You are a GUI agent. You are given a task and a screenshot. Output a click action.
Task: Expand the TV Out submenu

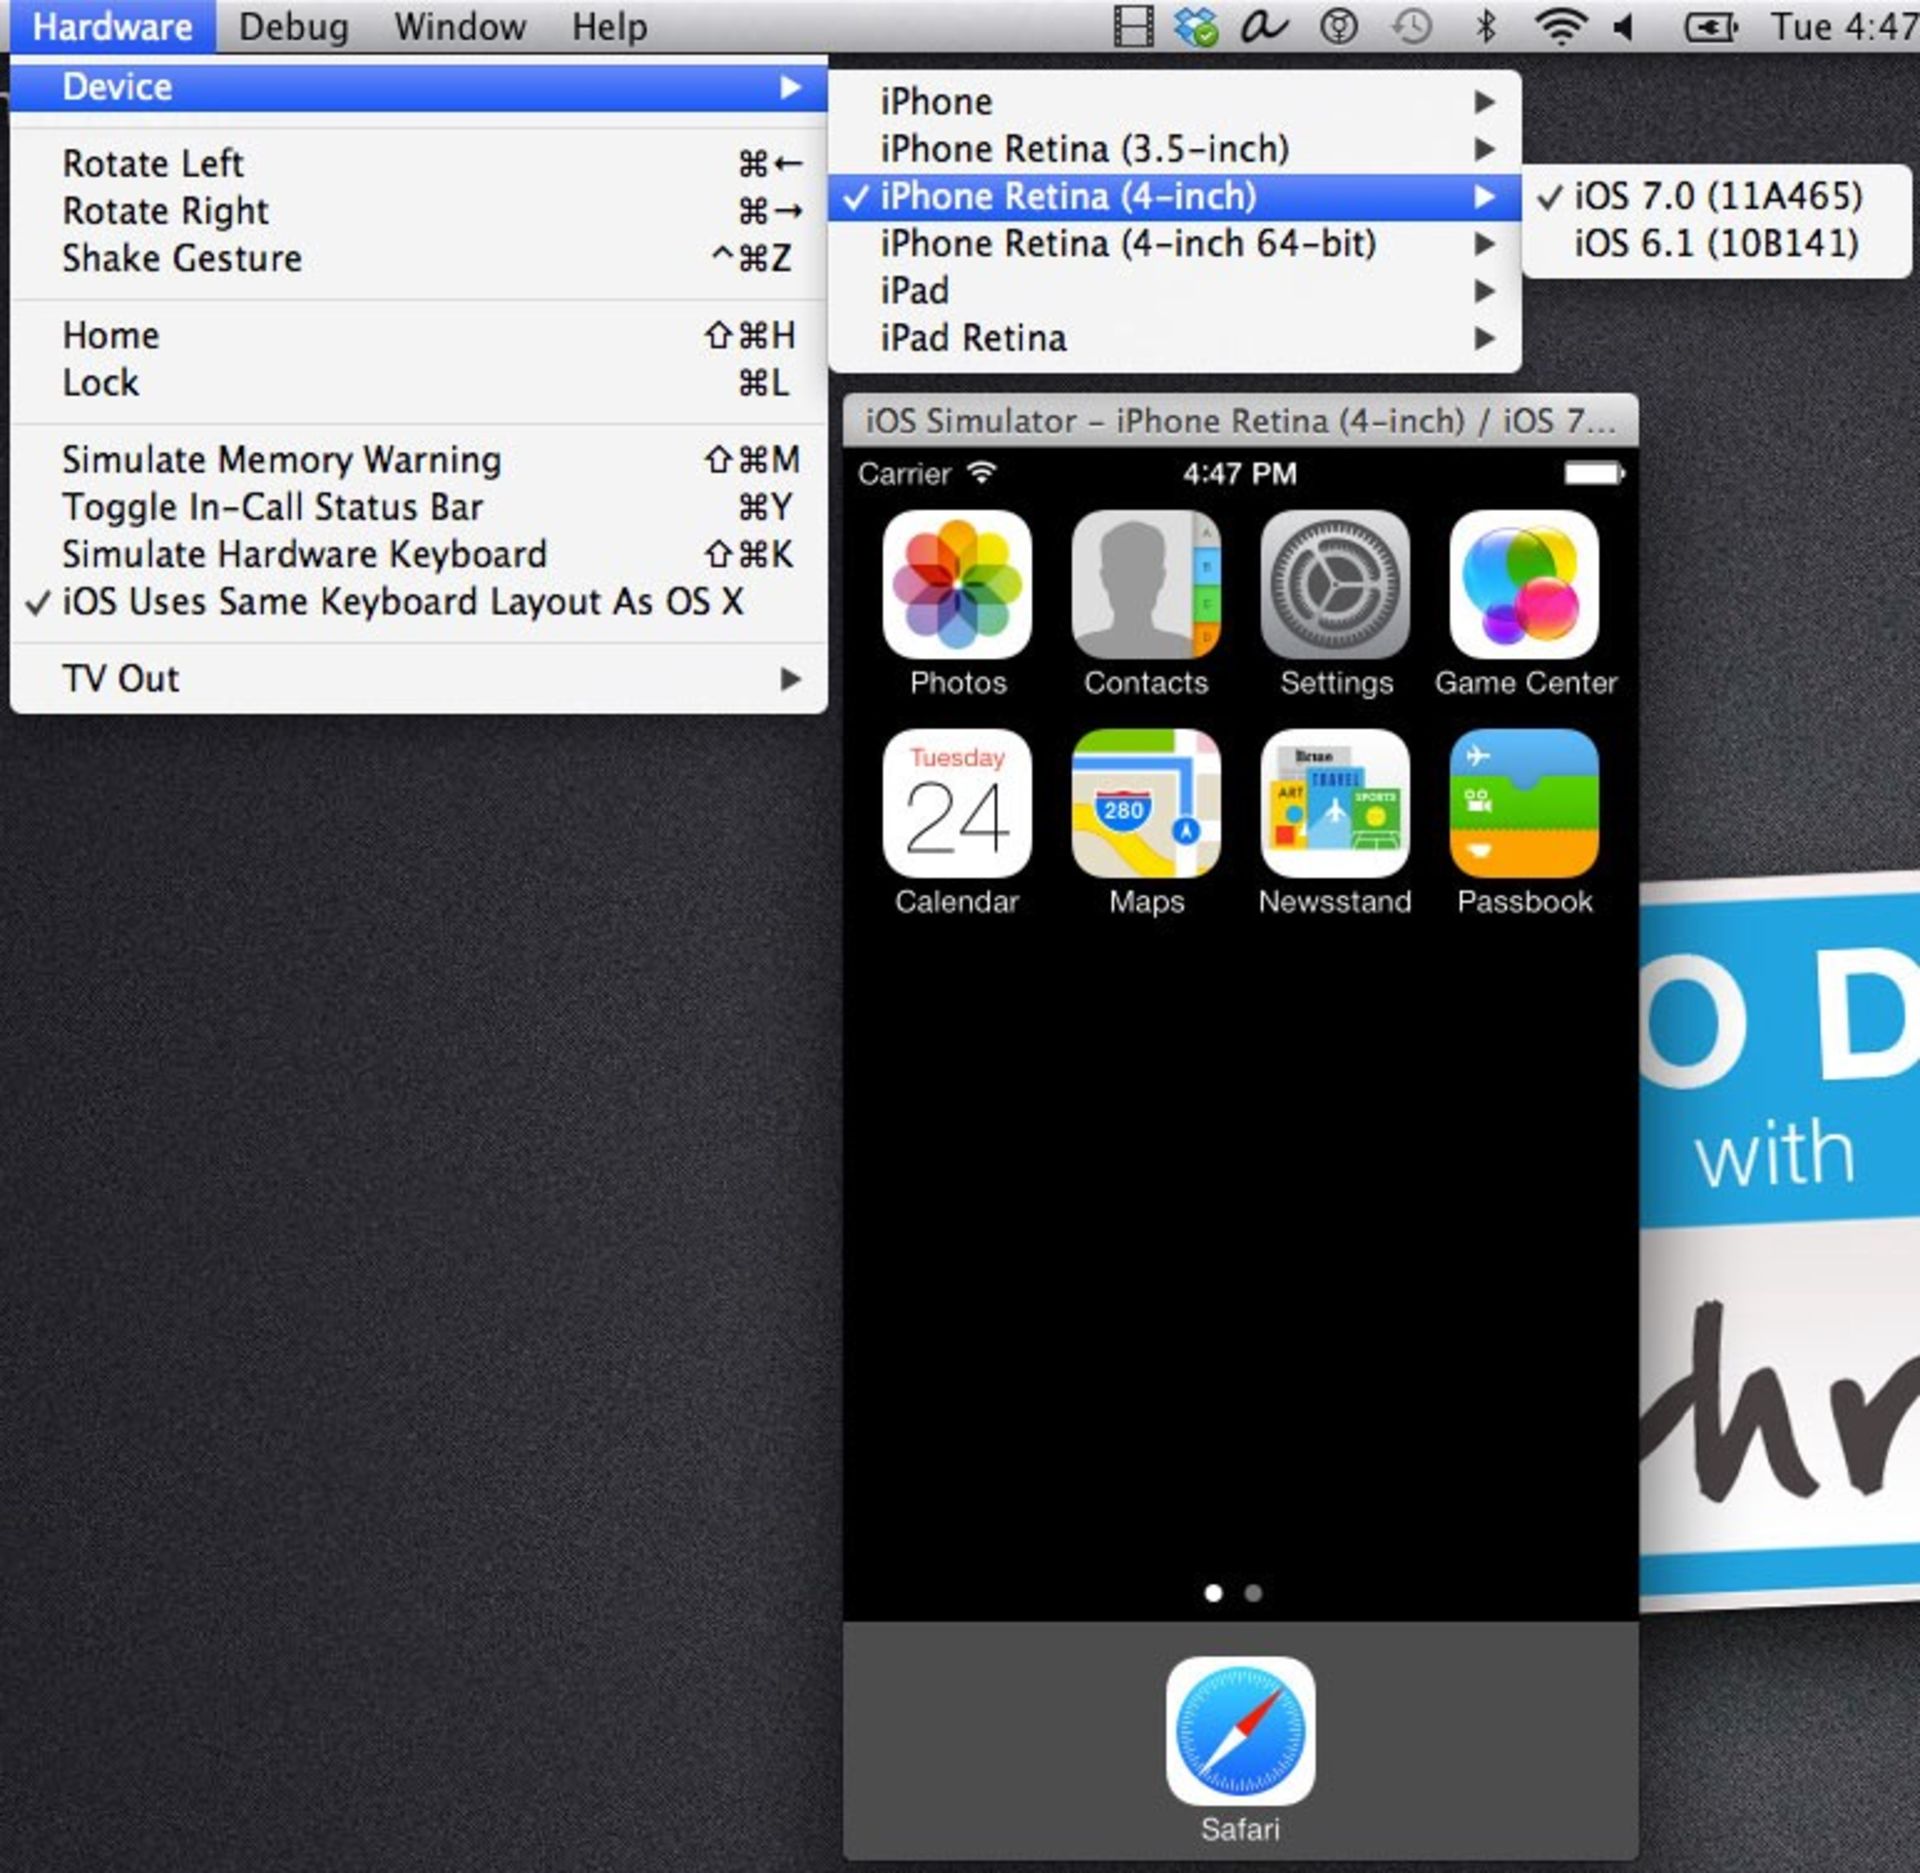418,679
